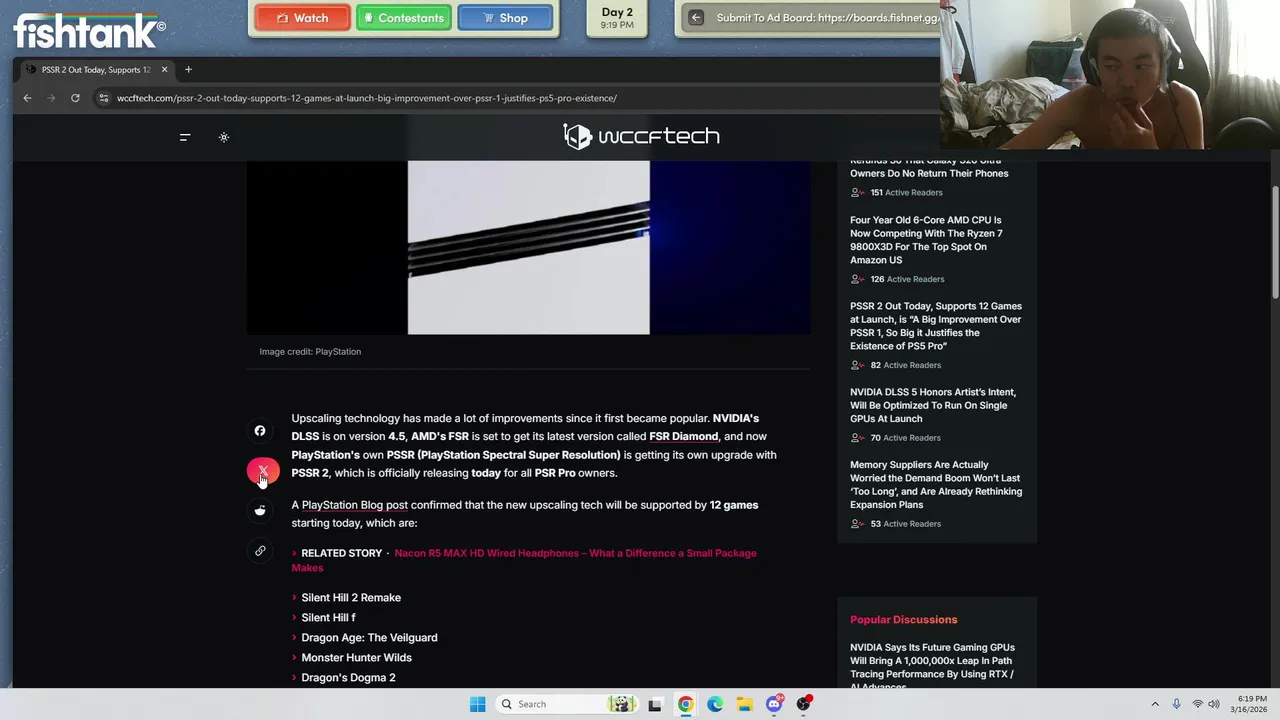This screenshot has width=1280, height=720.
Task: Click Popular Discussions heading
Action: [904, 620]
